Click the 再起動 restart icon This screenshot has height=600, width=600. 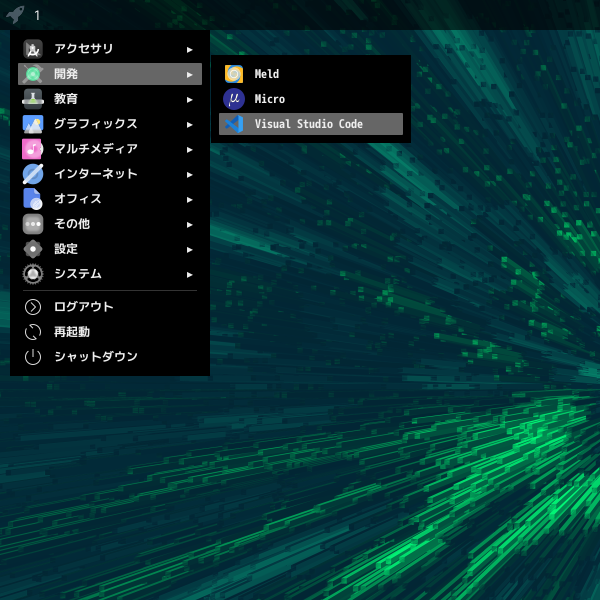(x=33, y=332)
